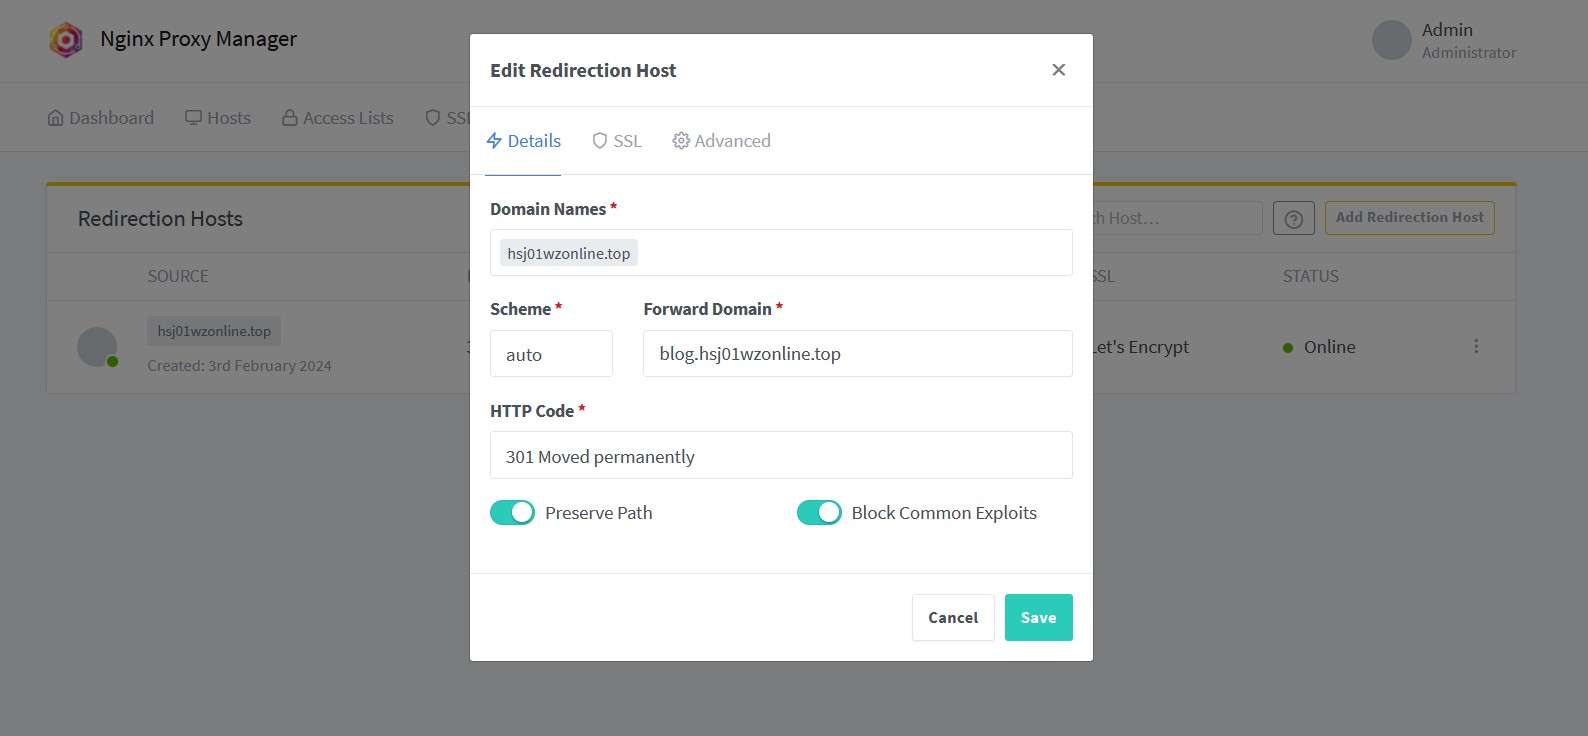
Task: Click the Save button
Action: tap(1038, 617)
